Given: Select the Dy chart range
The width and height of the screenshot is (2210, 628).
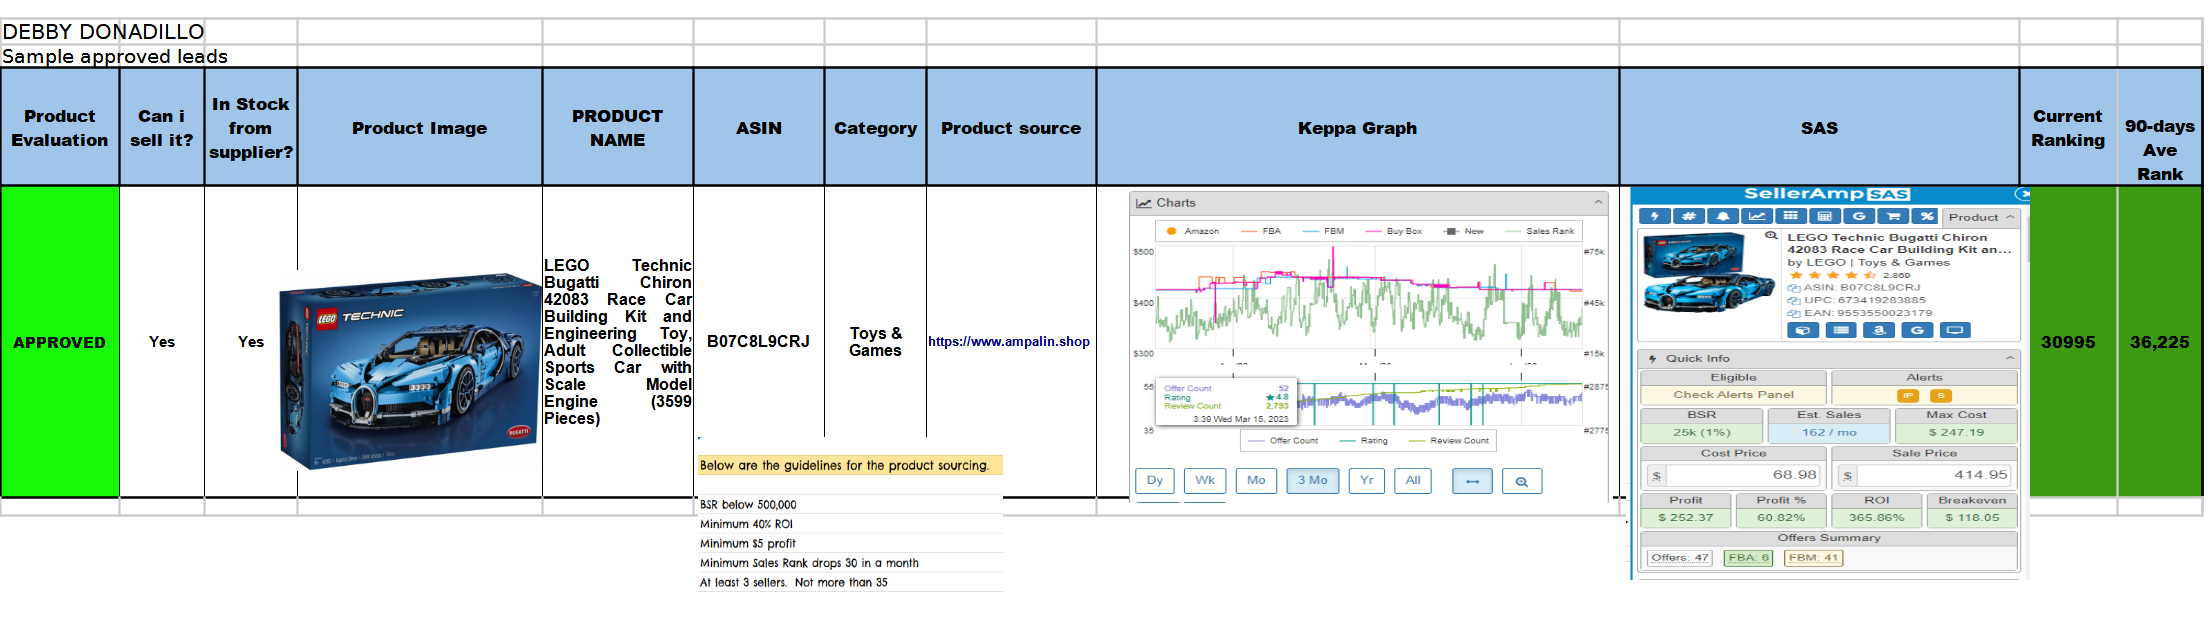Looking at the screenshot, I should (1155, 481).
